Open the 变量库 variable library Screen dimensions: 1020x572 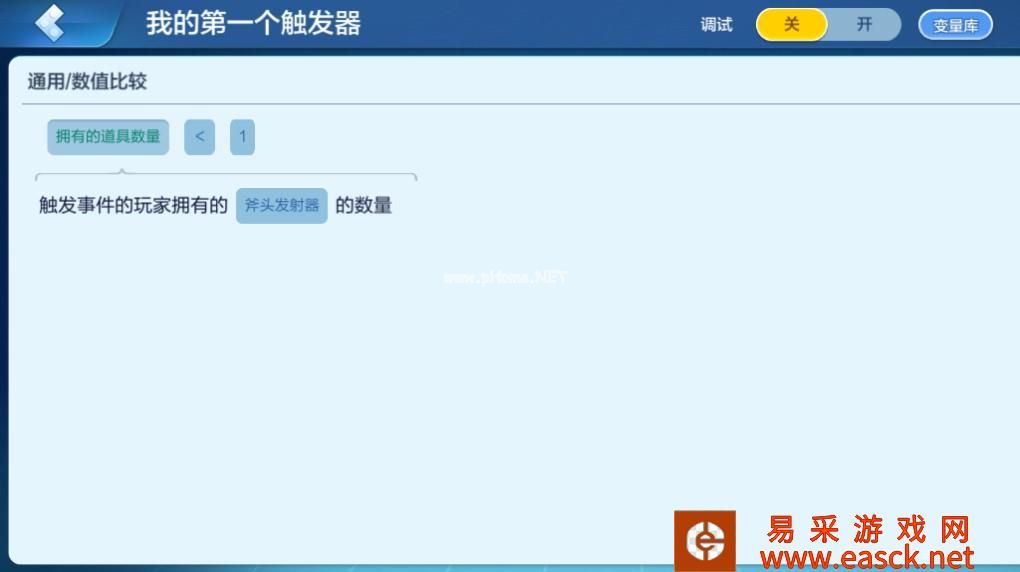pyautogui.click(x=955, y=26)
